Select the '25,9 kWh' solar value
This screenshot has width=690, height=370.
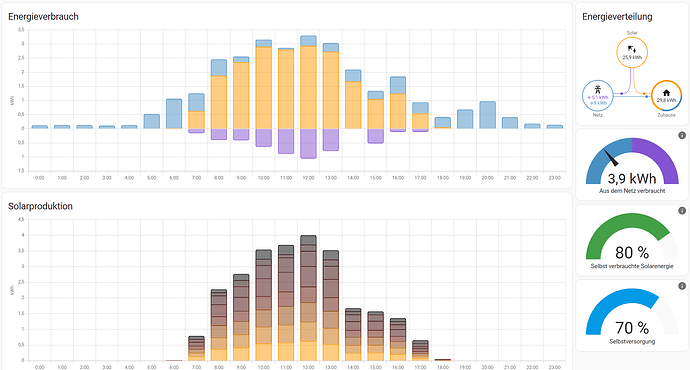tap(632, 58)
